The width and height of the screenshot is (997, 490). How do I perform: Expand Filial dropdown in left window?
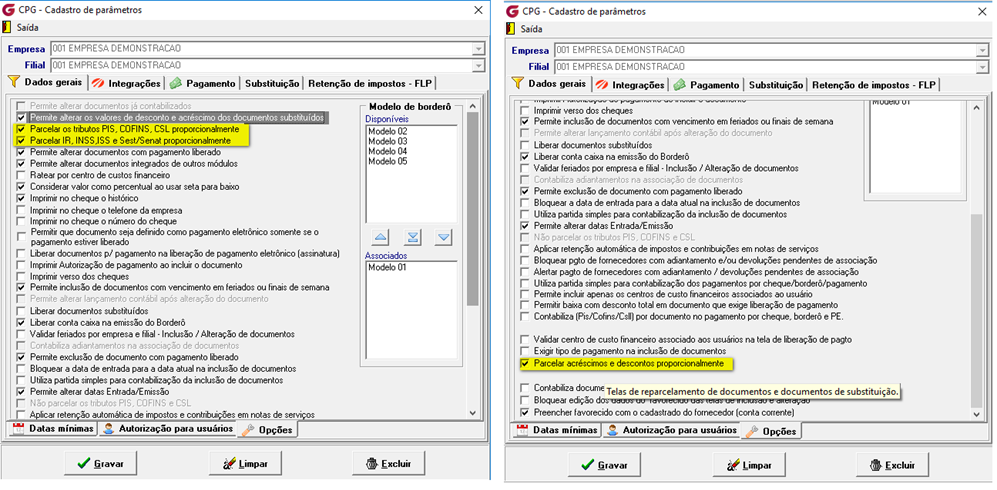tap(478, 65)
